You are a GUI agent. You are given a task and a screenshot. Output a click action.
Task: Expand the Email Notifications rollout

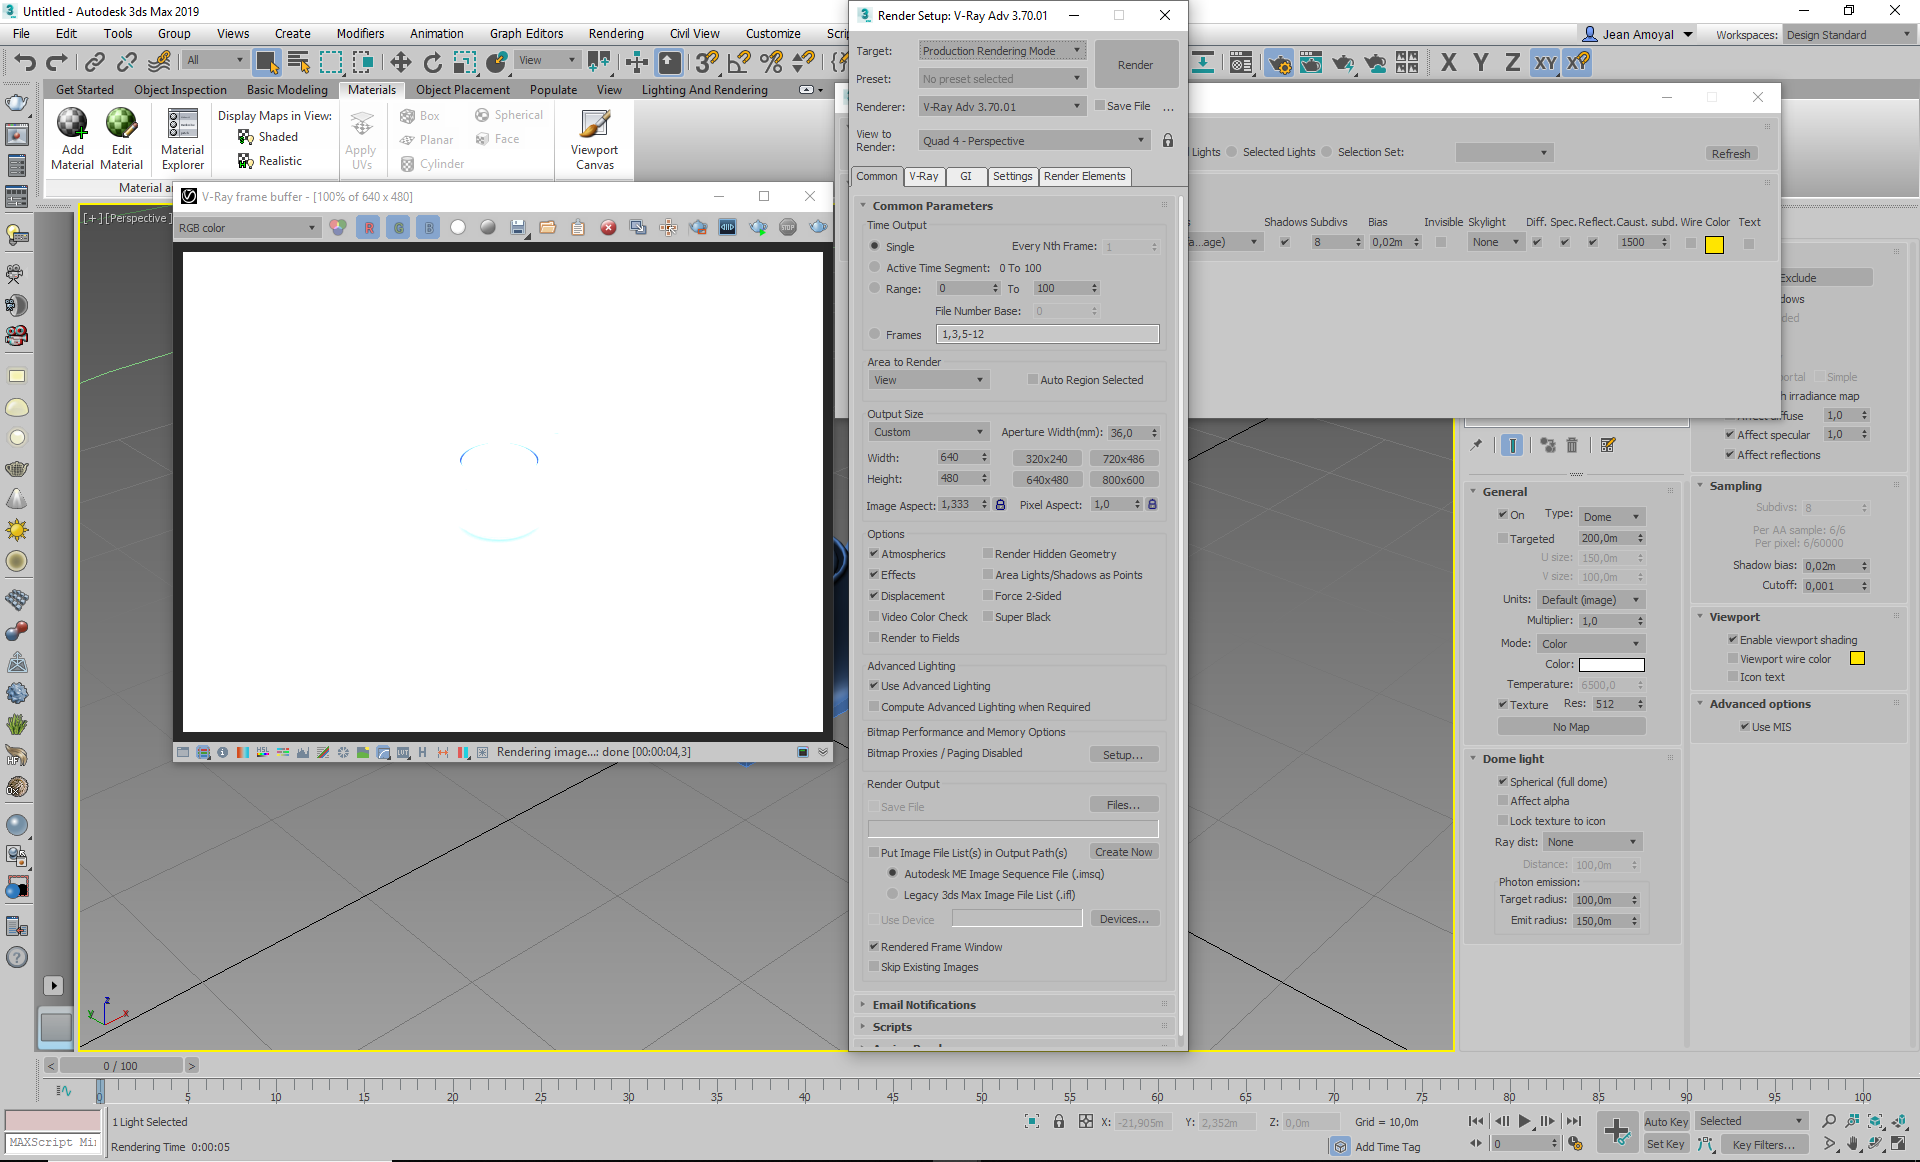point(923,1005)
